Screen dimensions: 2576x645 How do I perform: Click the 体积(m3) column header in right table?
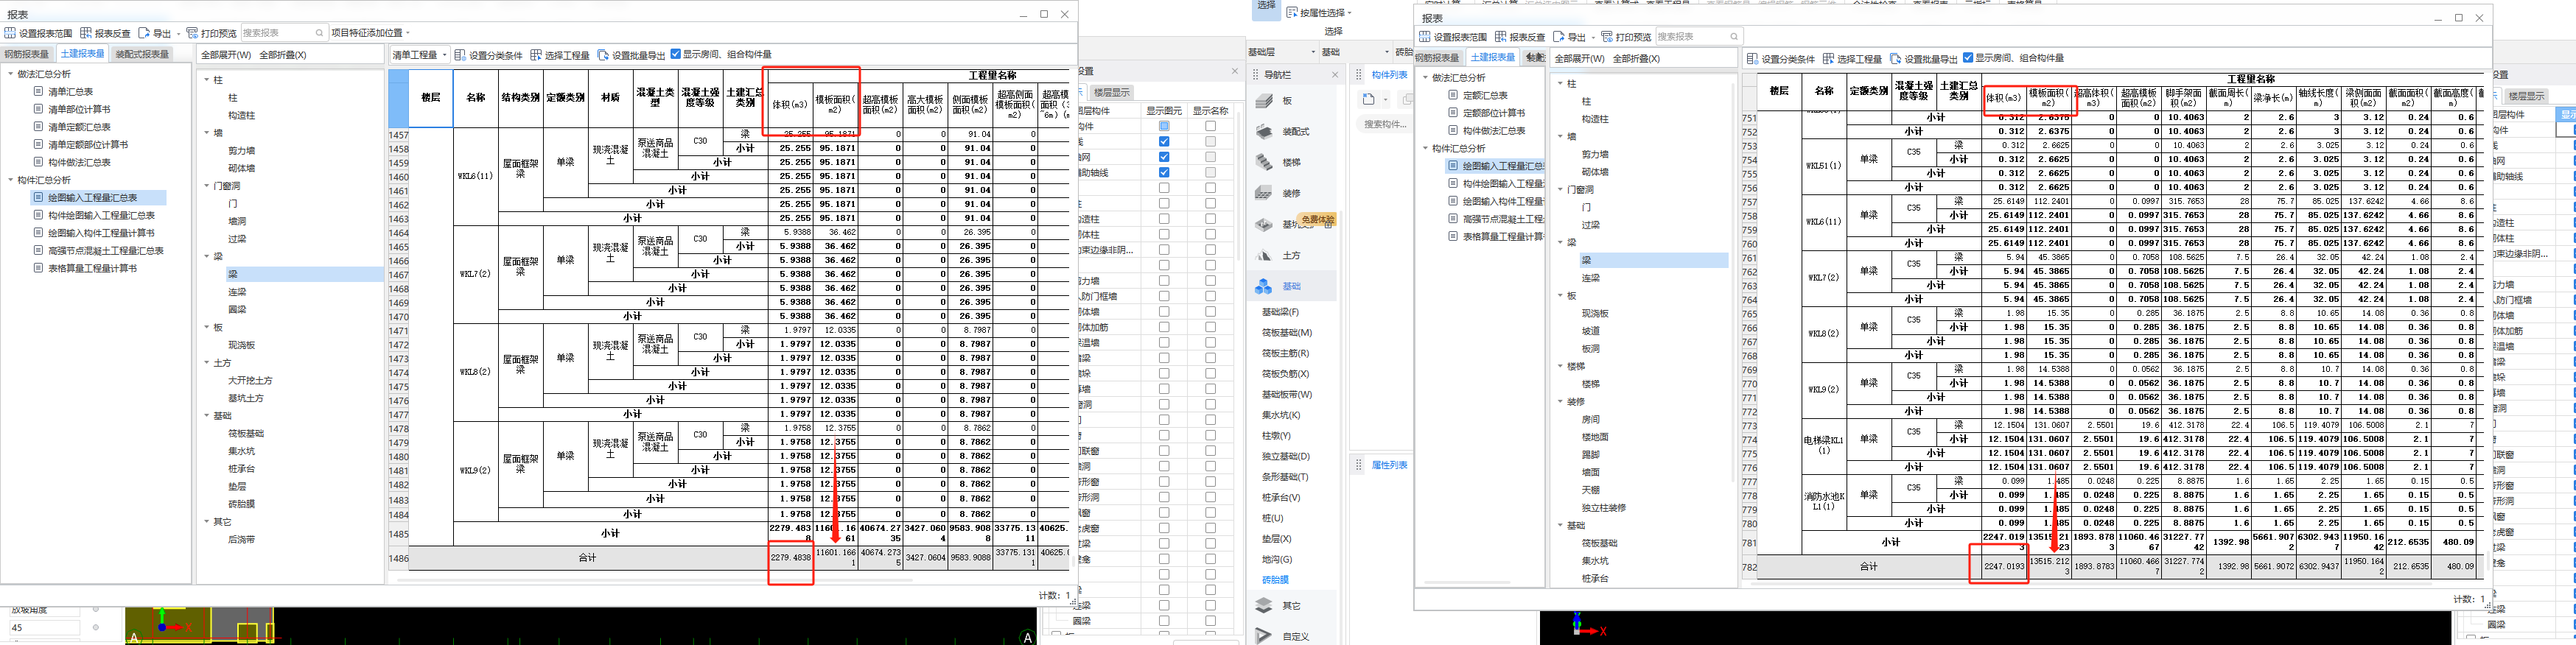coord(2003,99)
